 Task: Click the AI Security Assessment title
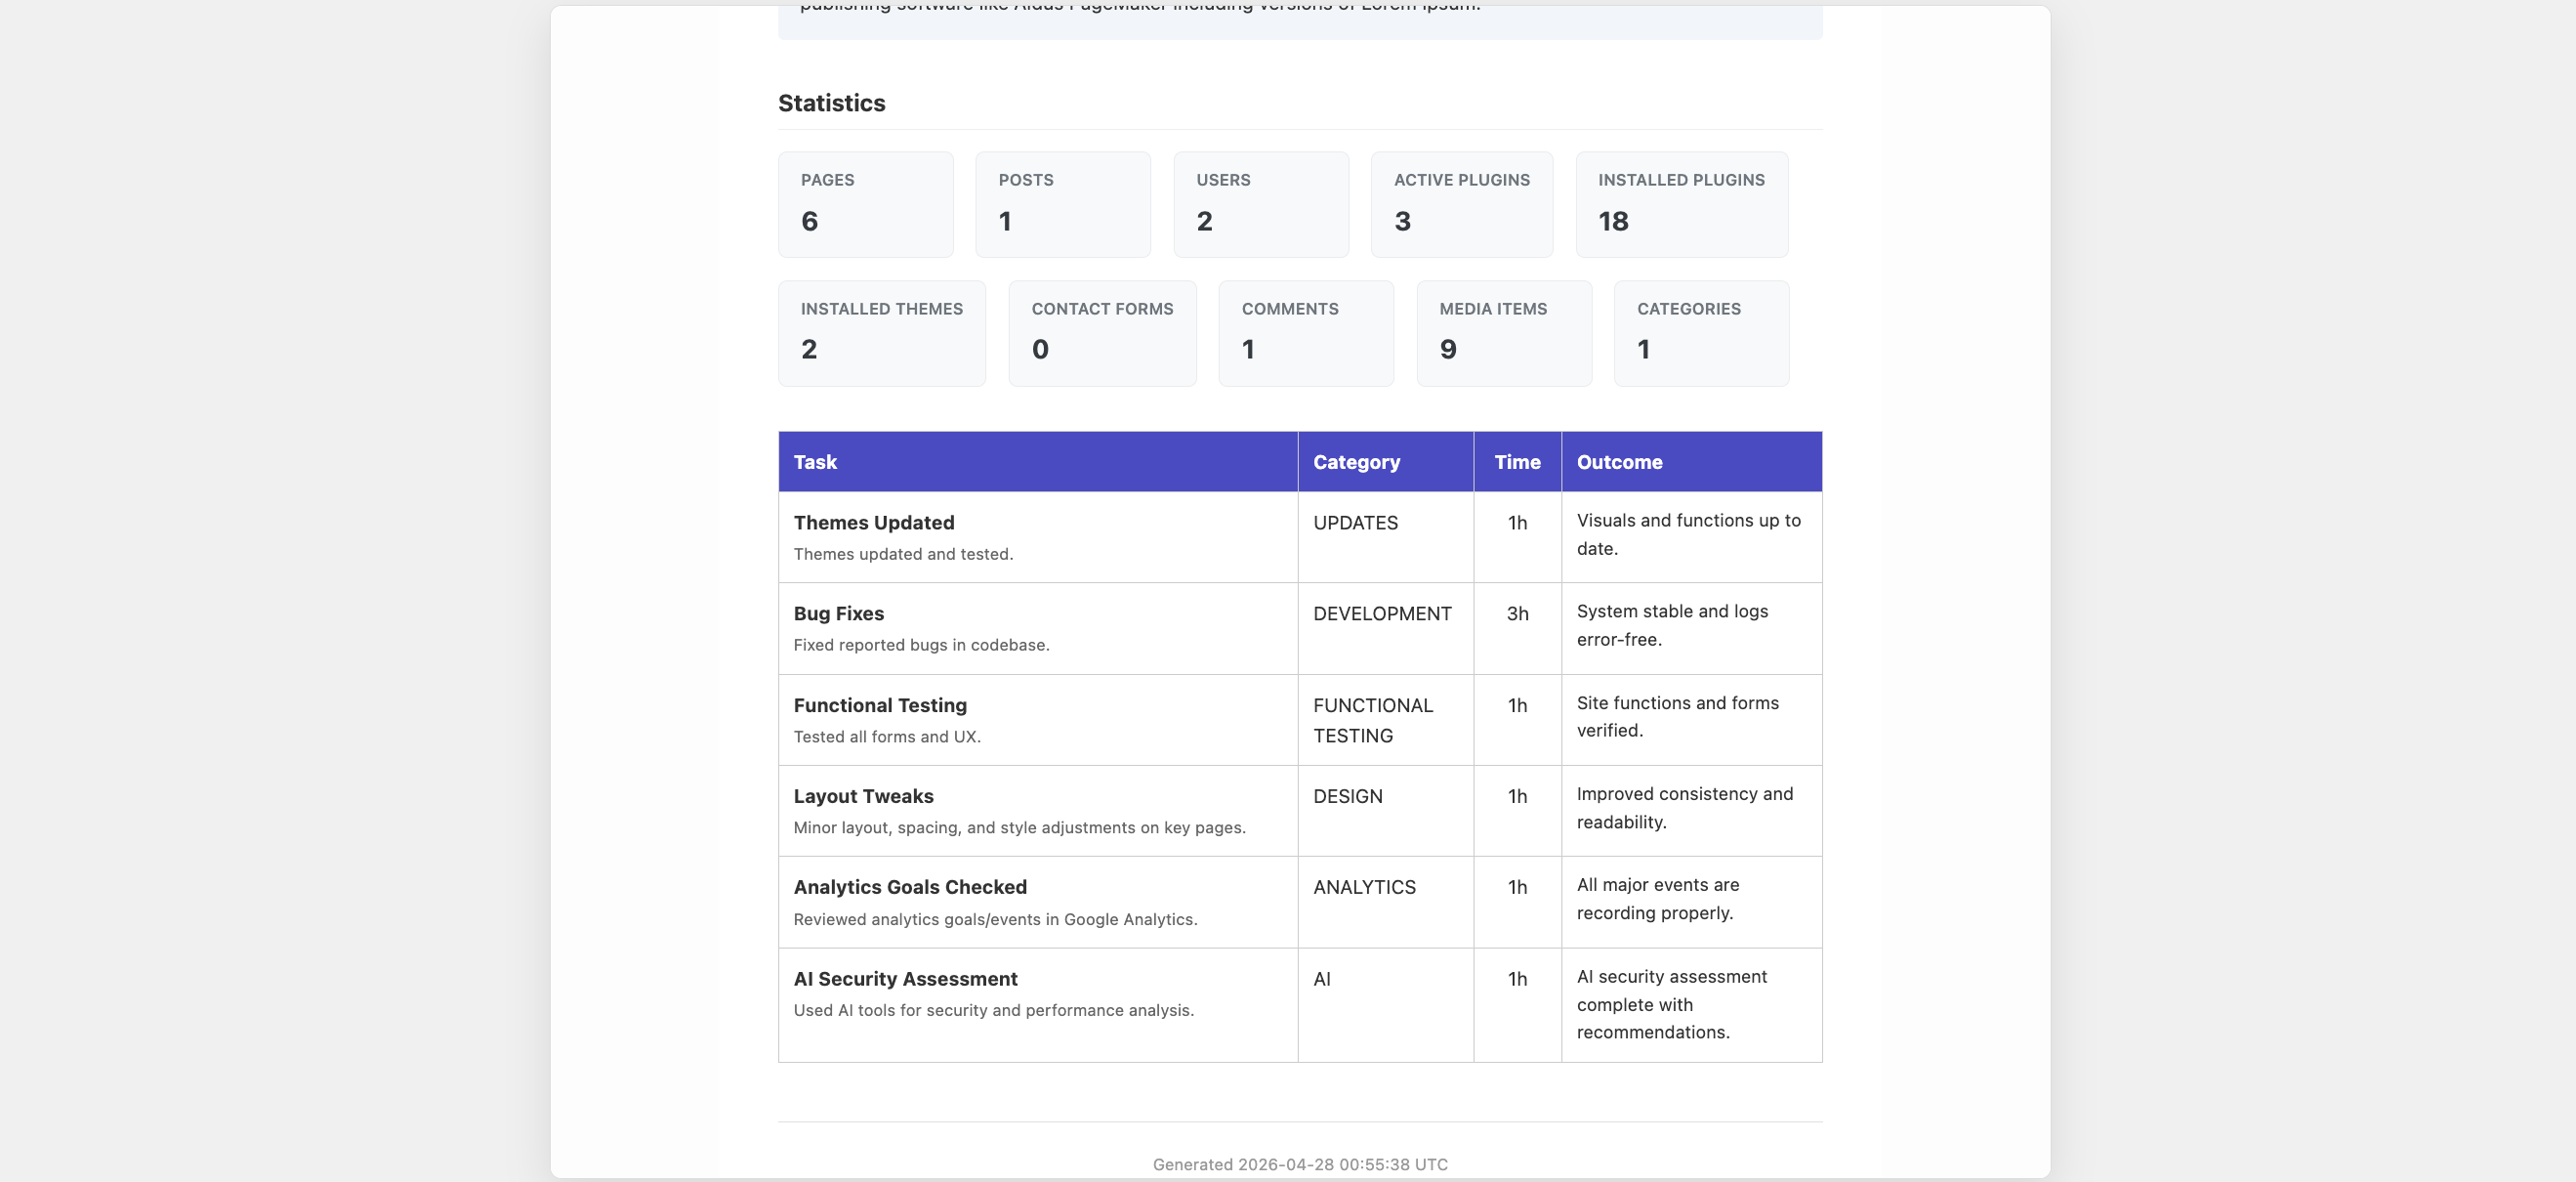(905, 979)
